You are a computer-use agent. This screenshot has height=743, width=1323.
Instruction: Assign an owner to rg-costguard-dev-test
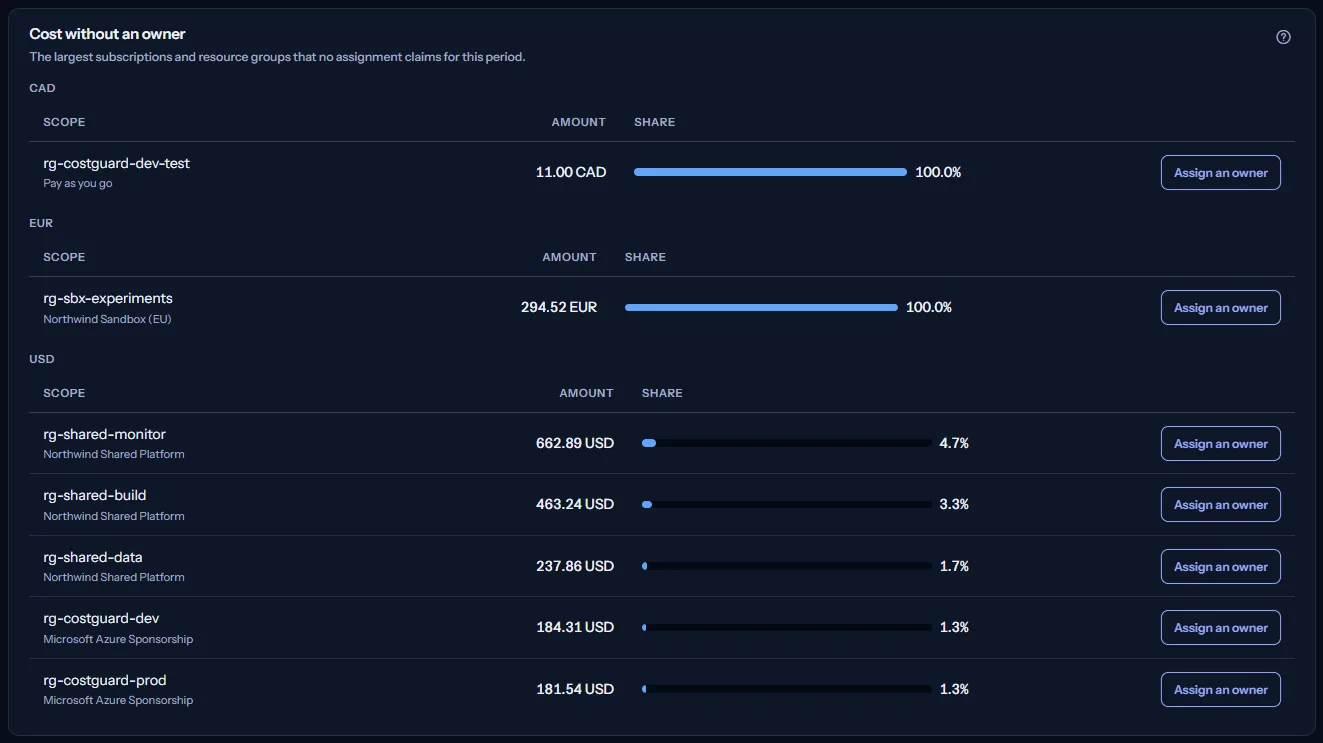click(x=1221, y=172)
